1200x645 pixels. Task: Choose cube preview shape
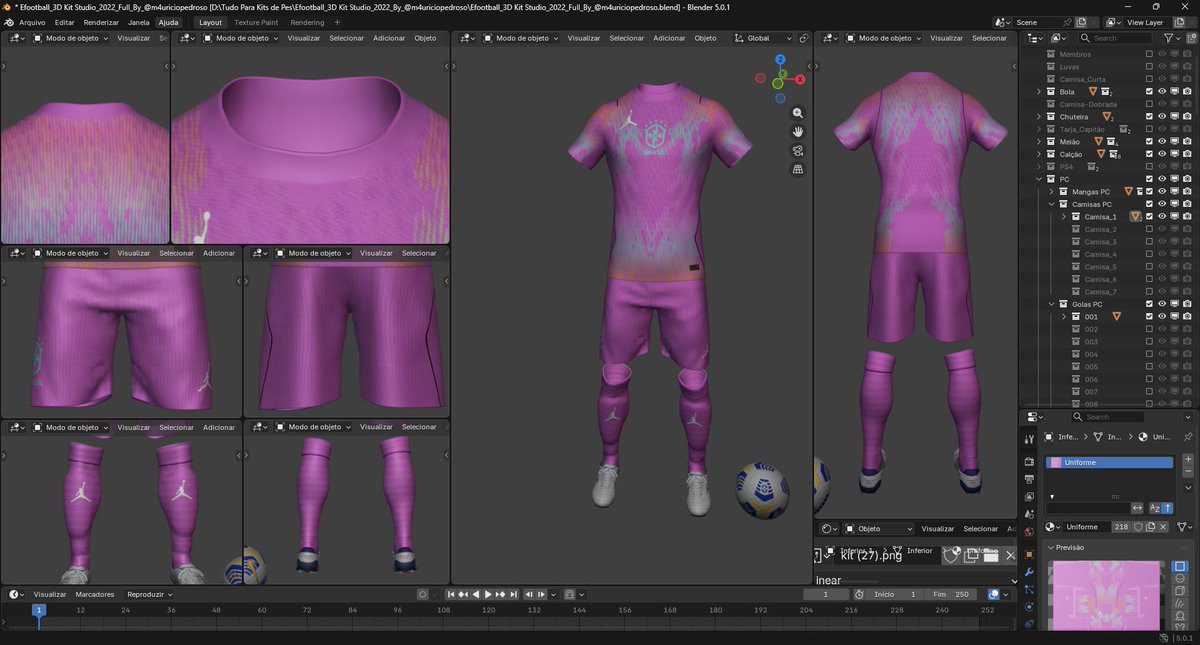[1180, 591]
